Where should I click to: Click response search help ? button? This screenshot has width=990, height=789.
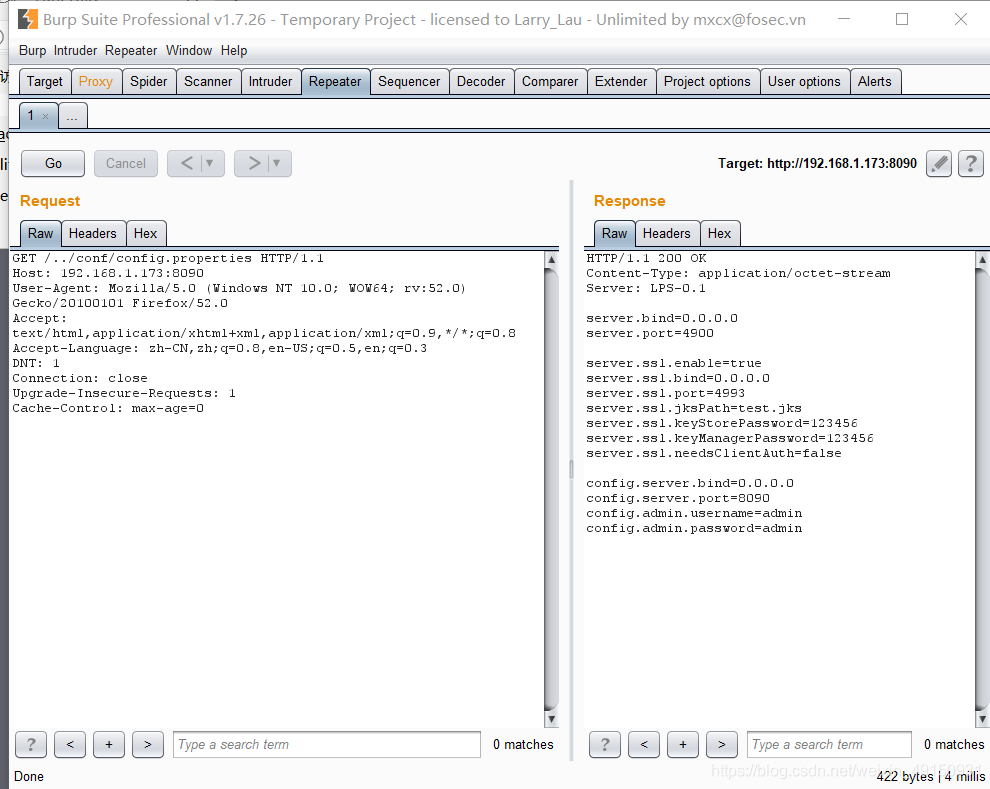(x=605, y=744)
